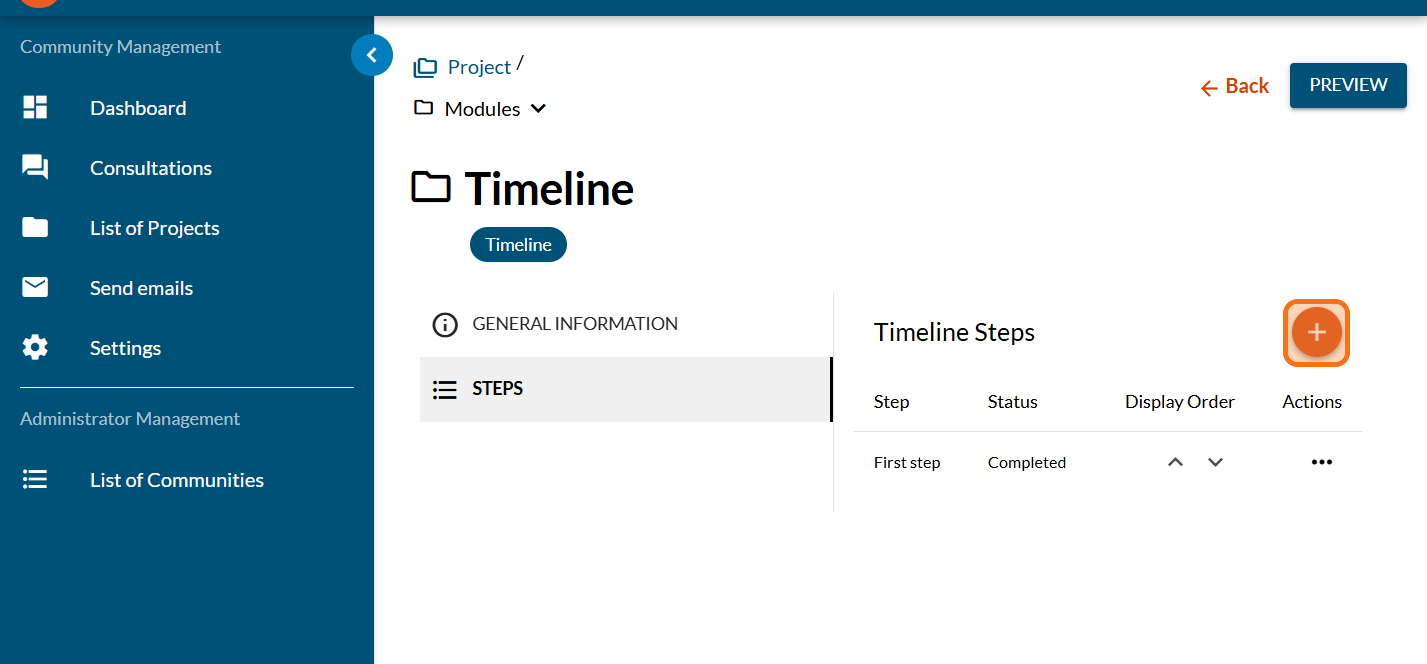This screenshot has height=664, width=1427.
Task: Open the General Information tab
Action: click(574, 324)
